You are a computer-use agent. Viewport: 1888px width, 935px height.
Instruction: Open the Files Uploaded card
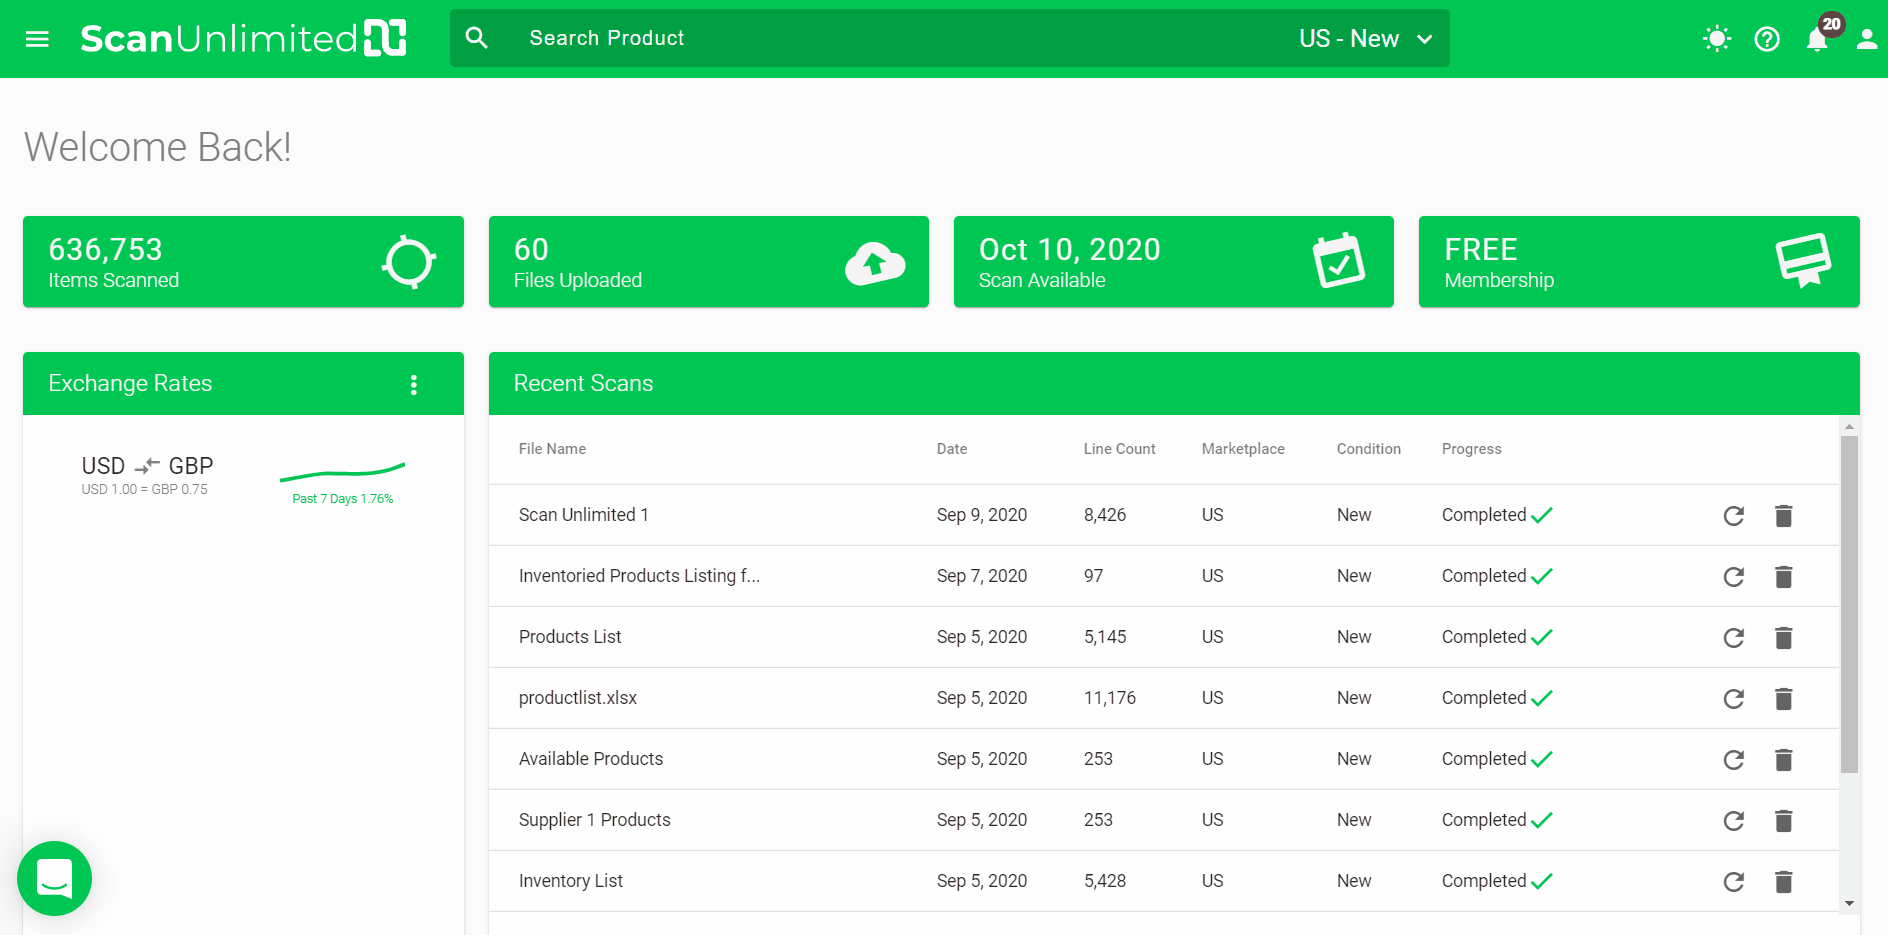[708, 262]
